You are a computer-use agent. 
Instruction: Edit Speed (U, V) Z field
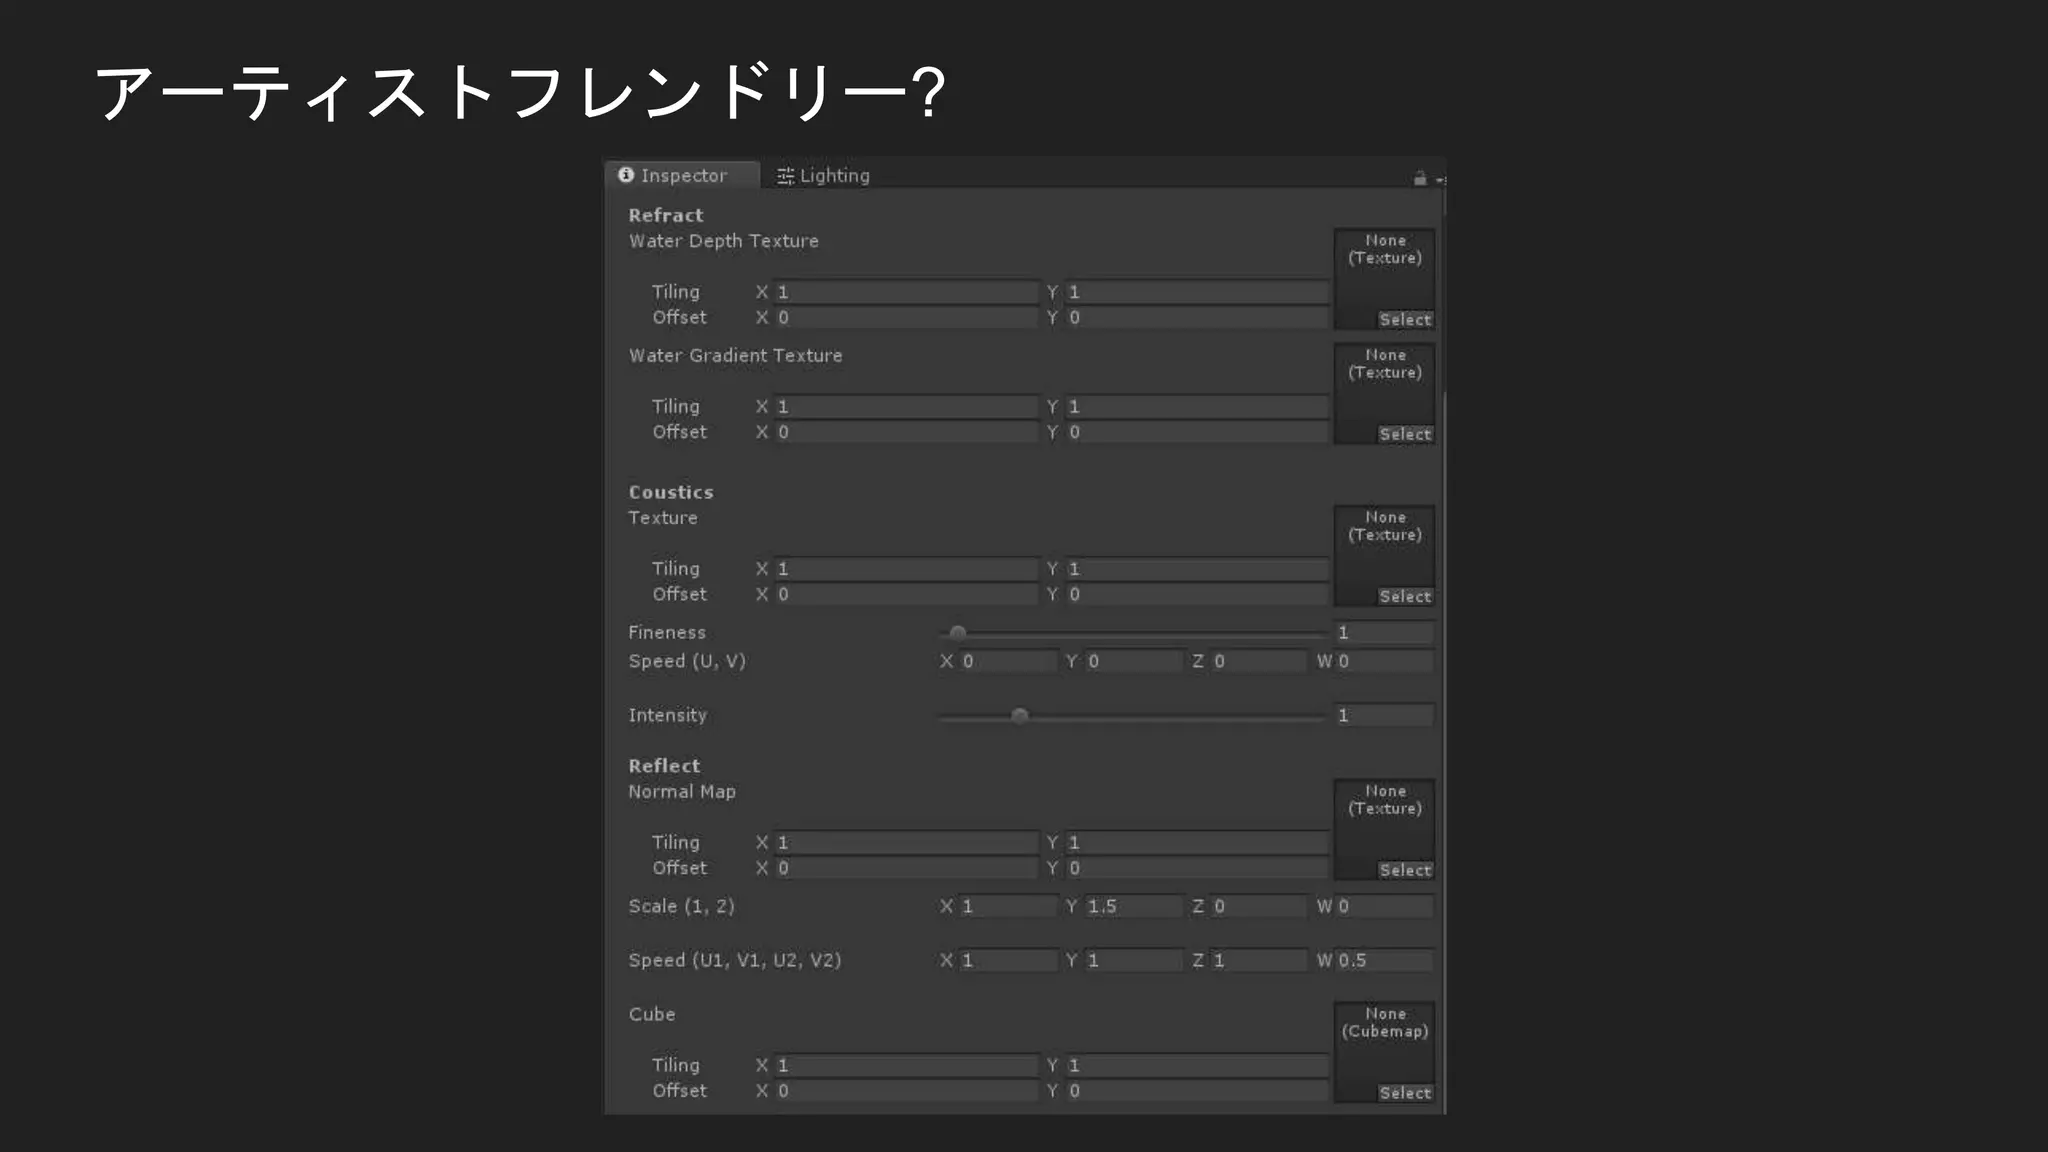[x=1258, y=661]
